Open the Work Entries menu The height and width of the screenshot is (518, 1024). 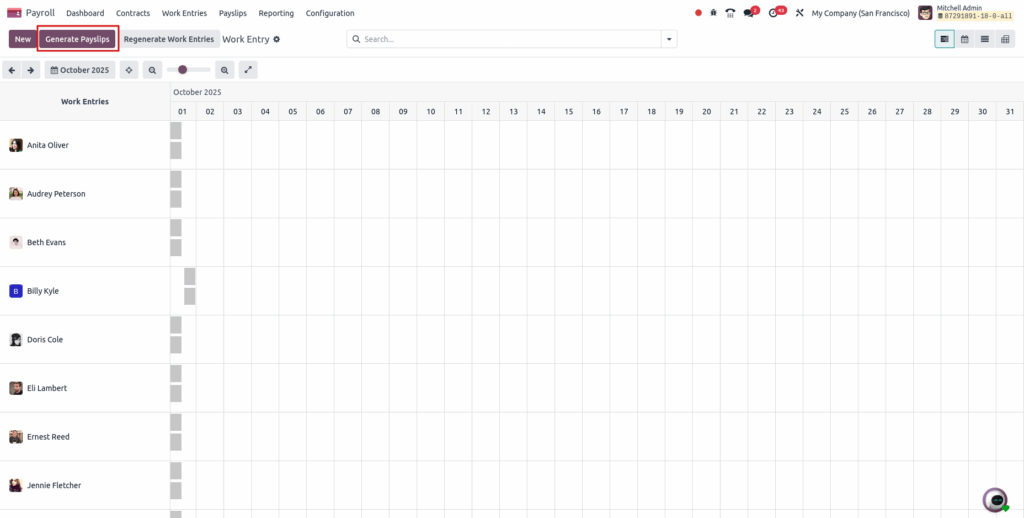tap(184, 13)
